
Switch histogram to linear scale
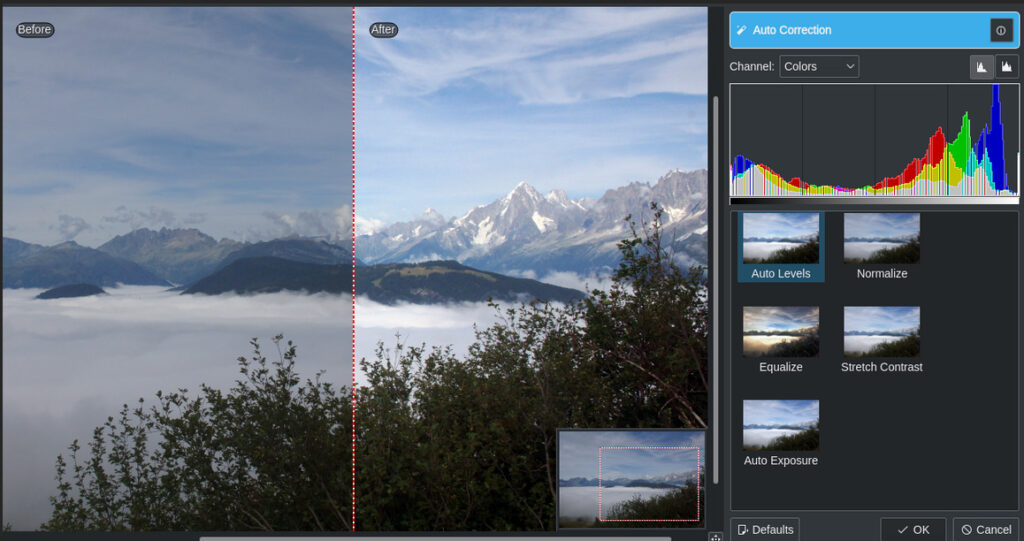click(982, 67)
